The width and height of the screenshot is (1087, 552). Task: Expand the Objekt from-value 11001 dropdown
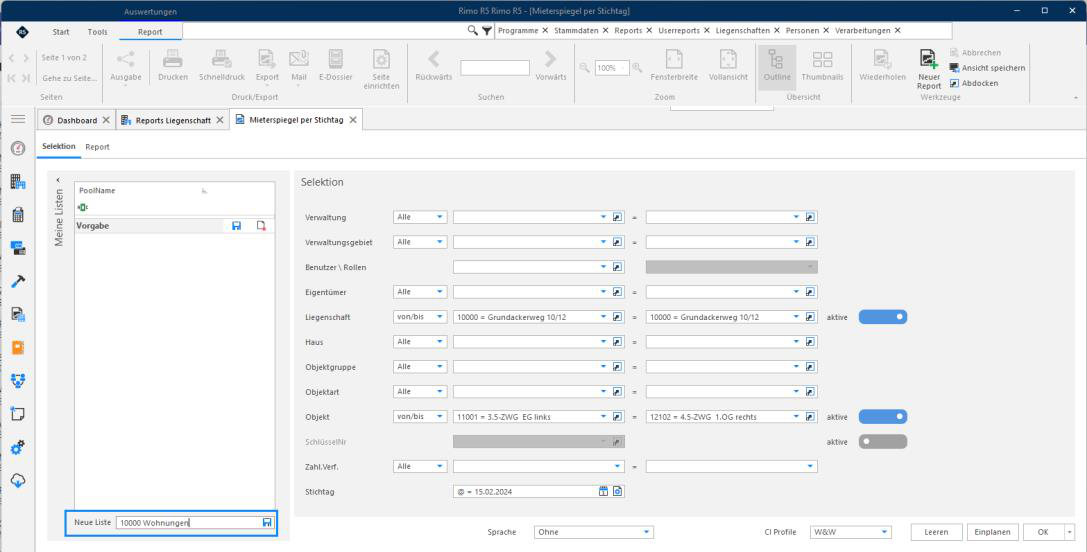coord(603,417)
